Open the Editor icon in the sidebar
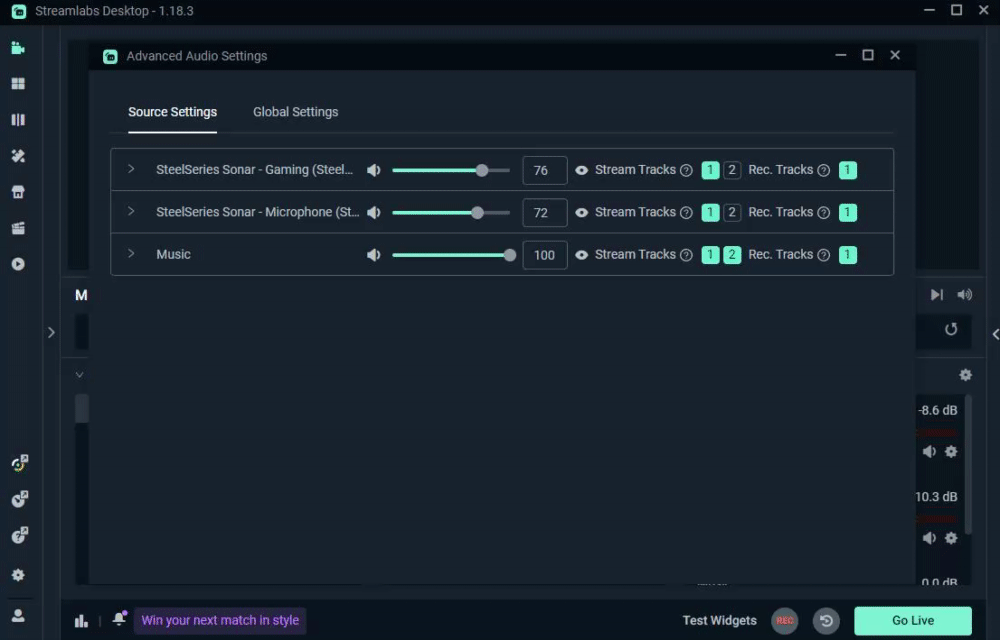1000x640 pixels. [18, 48]
